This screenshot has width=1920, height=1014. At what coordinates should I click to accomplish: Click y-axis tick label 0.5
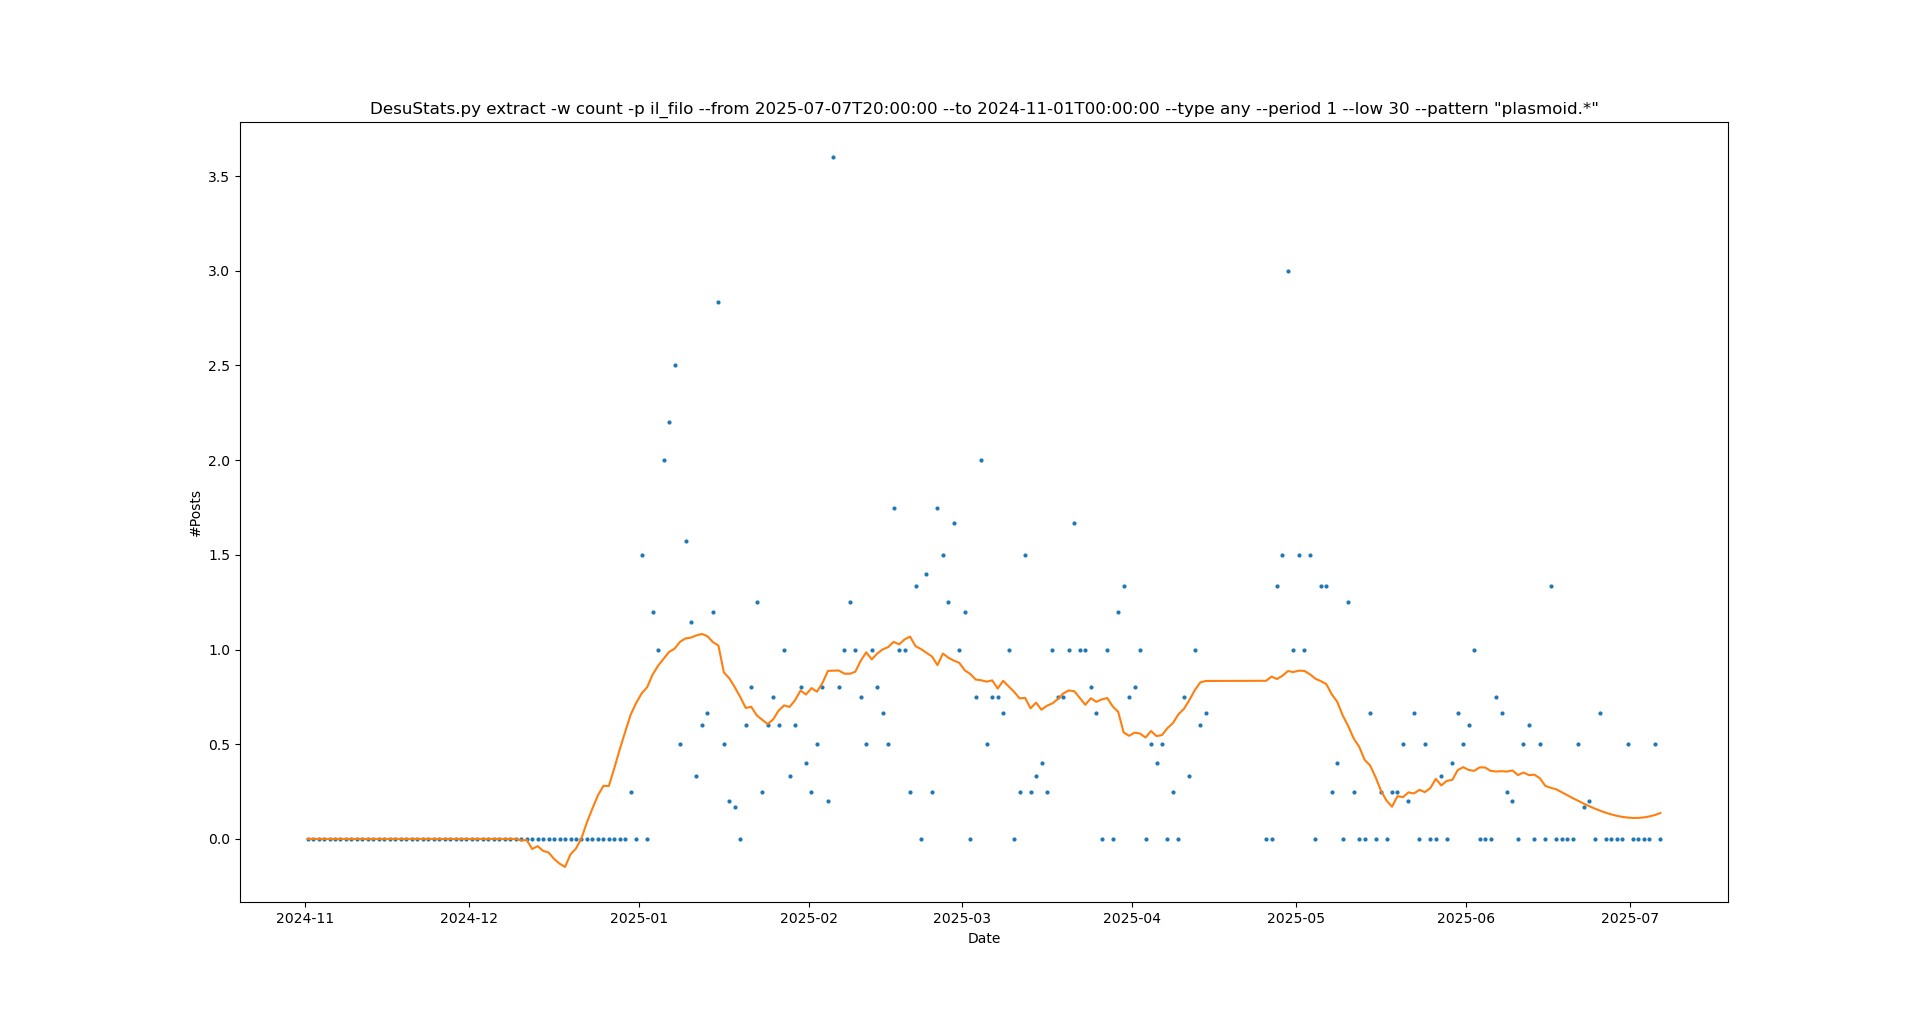click(218, 745)
